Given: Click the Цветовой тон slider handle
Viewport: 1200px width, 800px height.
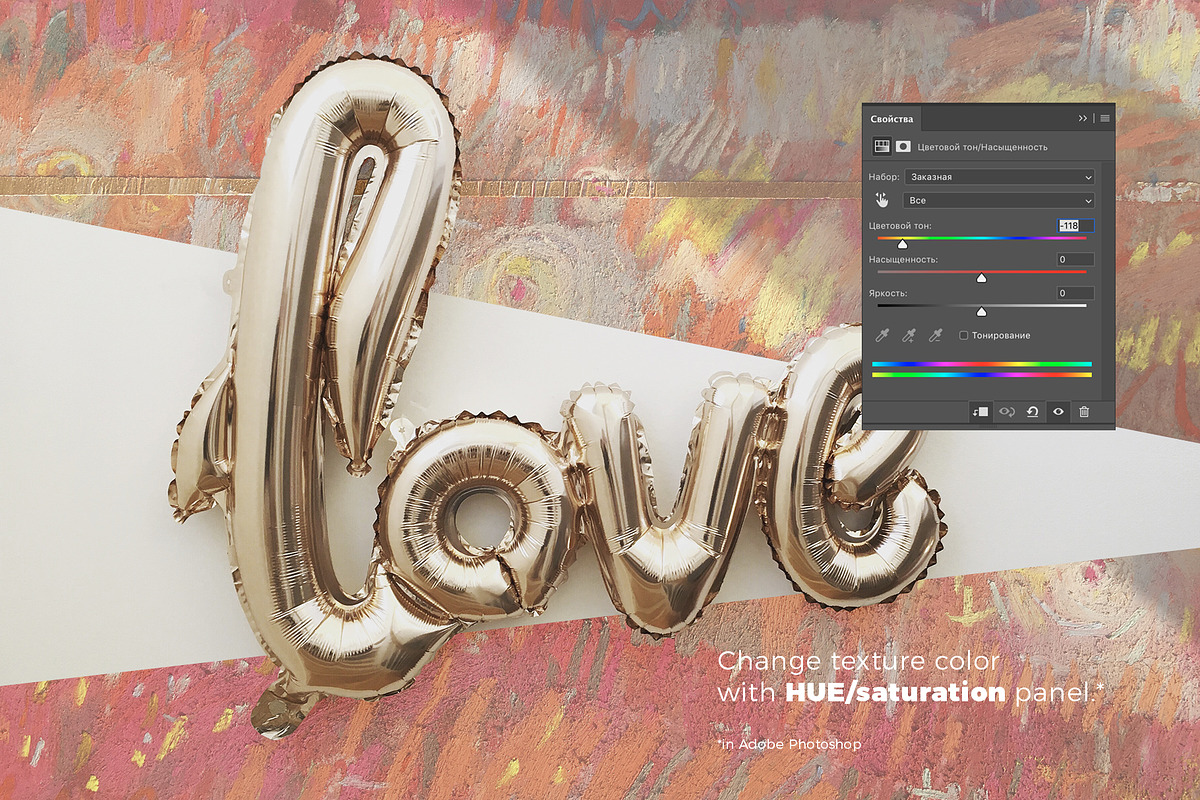Looking at the screenshot, I should (x=902, y=244).
